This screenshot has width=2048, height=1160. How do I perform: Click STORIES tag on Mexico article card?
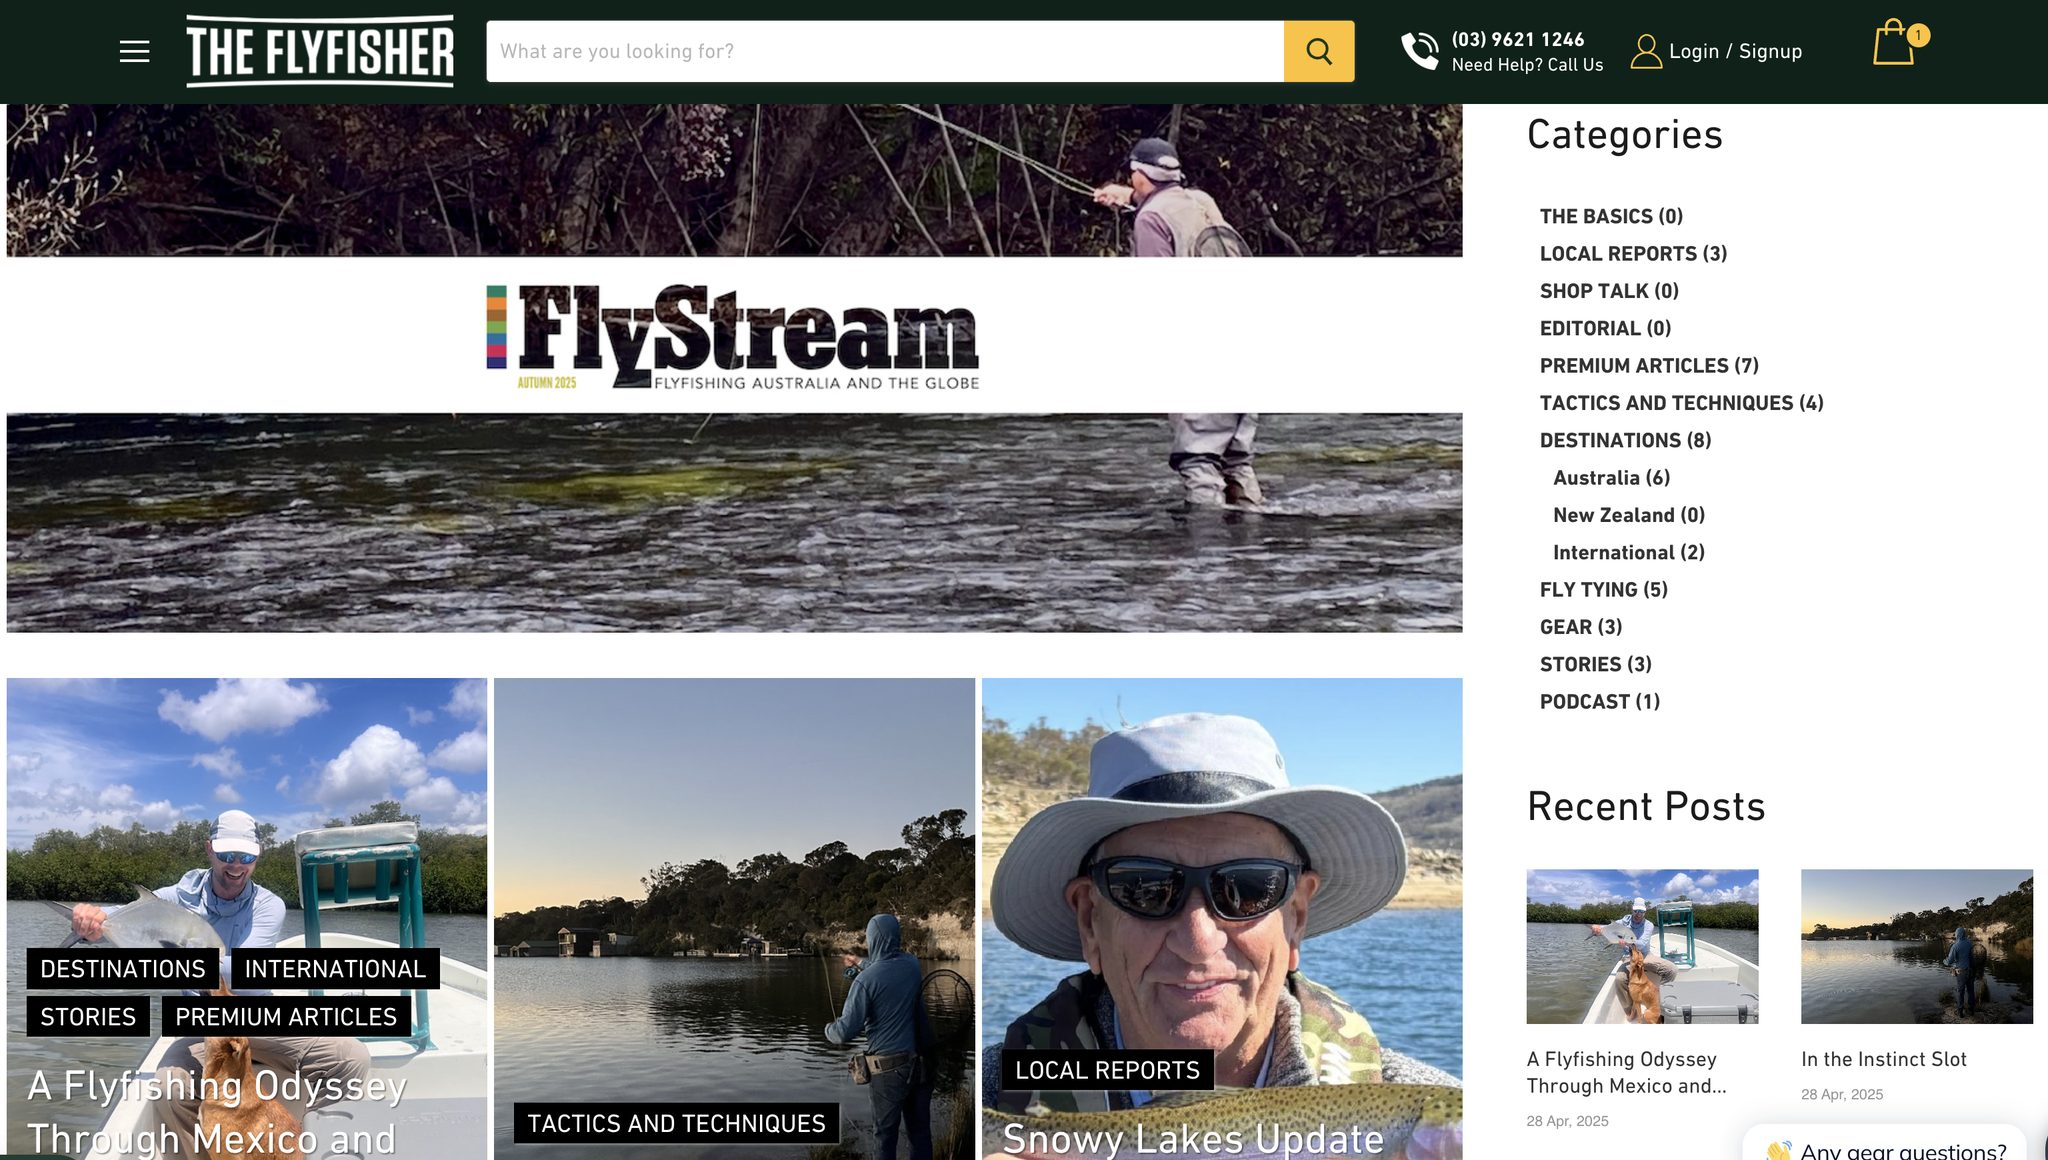[88, 1017]
